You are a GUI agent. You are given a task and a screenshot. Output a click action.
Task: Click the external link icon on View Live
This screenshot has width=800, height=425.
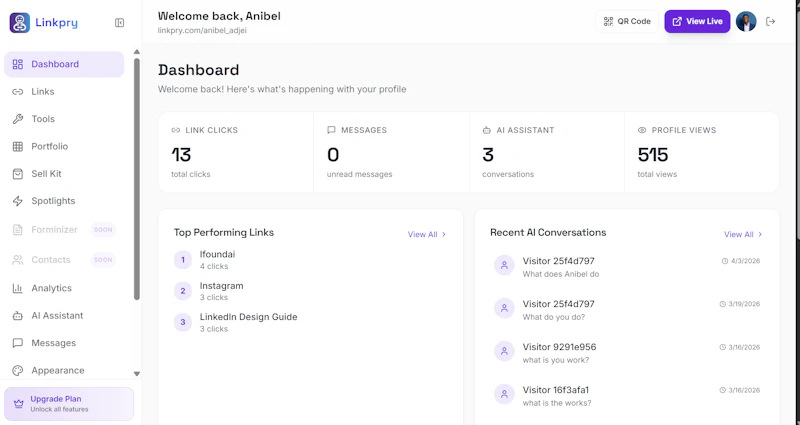tap(677, 21)
